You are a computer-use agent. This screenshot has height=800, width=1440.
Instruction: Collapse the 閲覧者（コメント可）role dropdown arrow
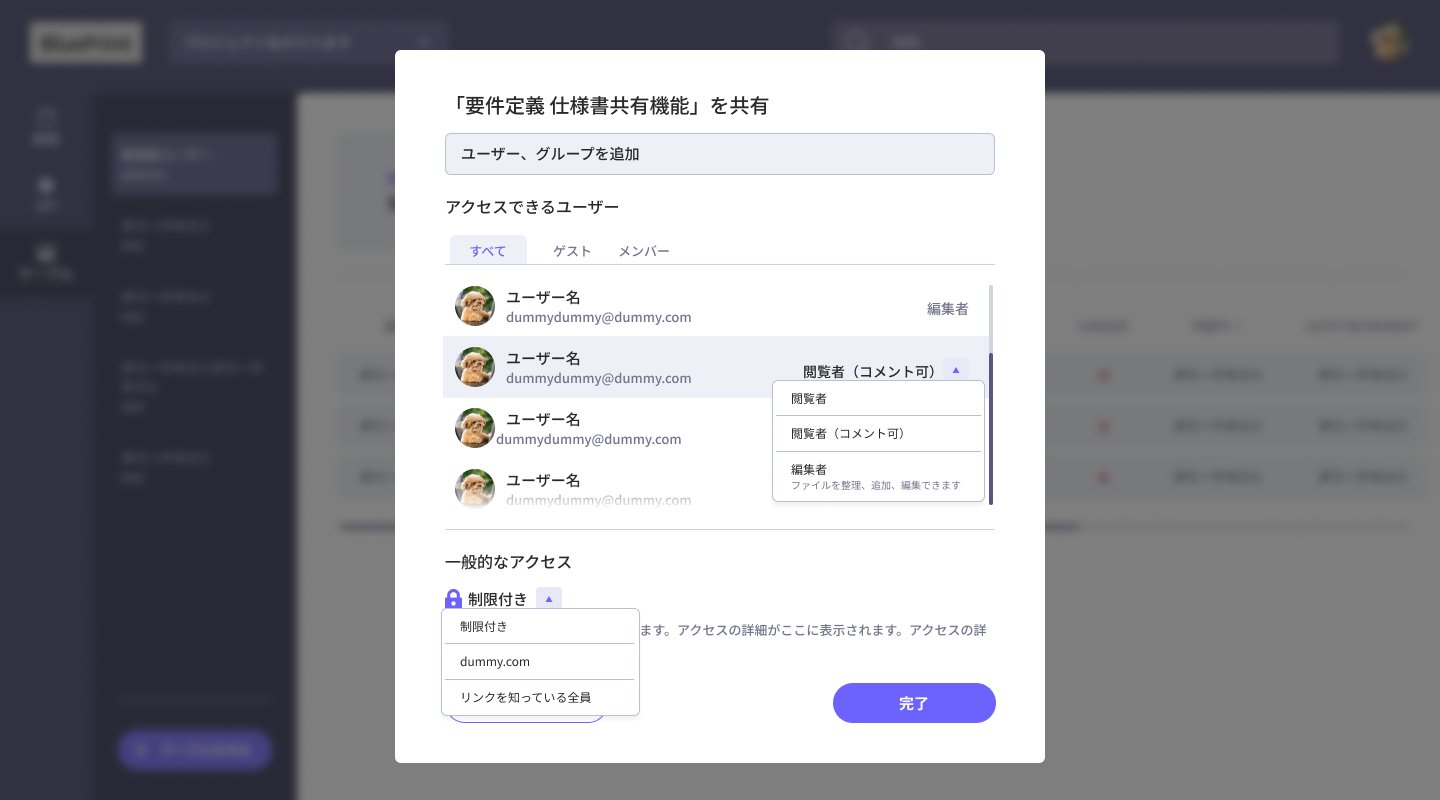(956, 370)
